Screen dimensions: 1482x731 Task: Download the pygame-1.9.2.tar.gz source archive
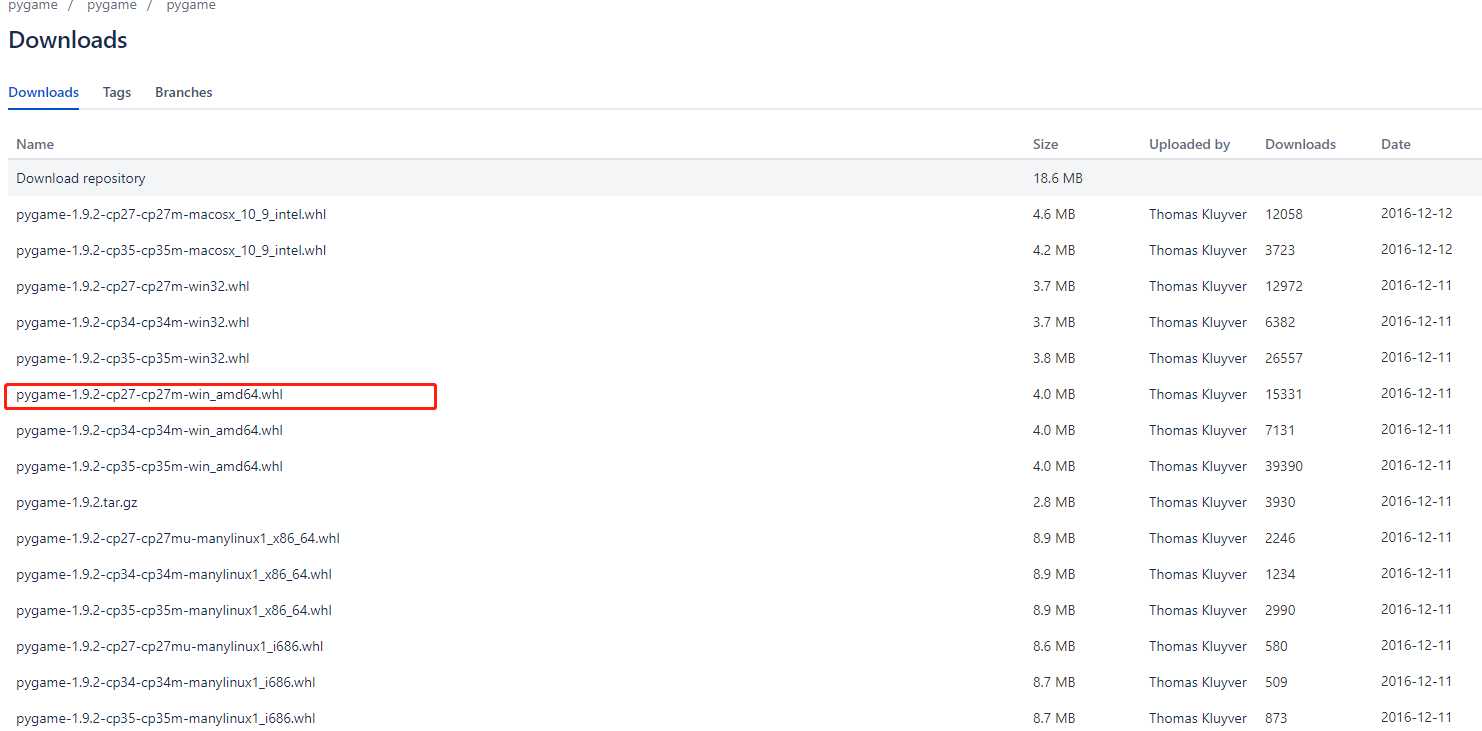coord(77,502)
